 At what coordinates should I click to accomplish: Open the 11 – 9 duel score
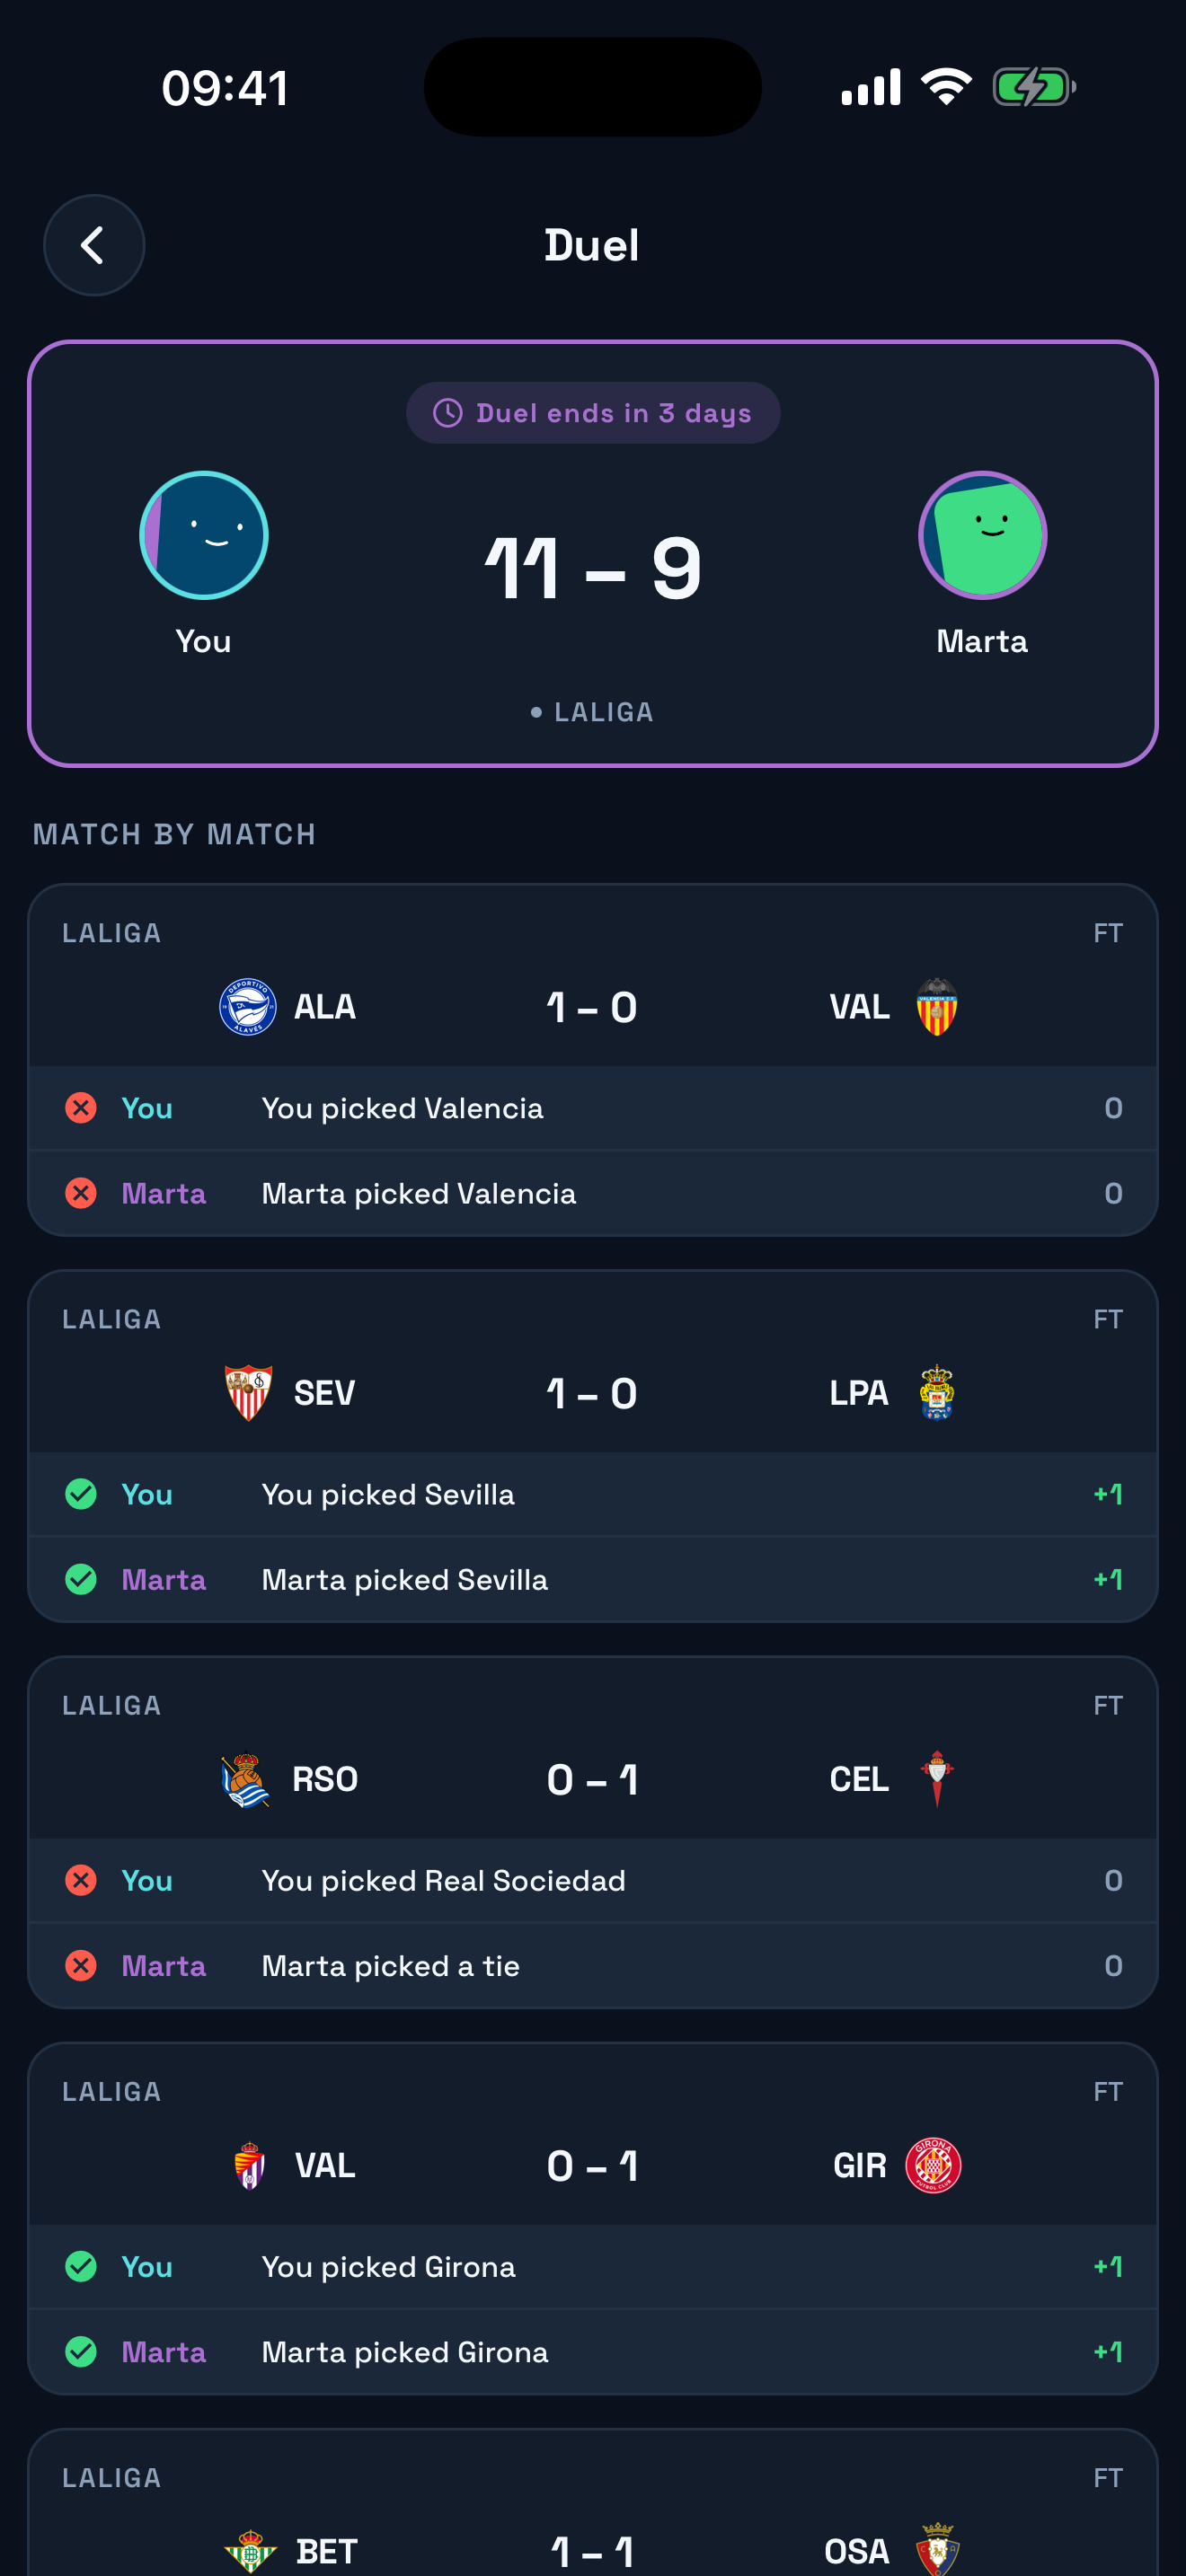tap(593, 568)
